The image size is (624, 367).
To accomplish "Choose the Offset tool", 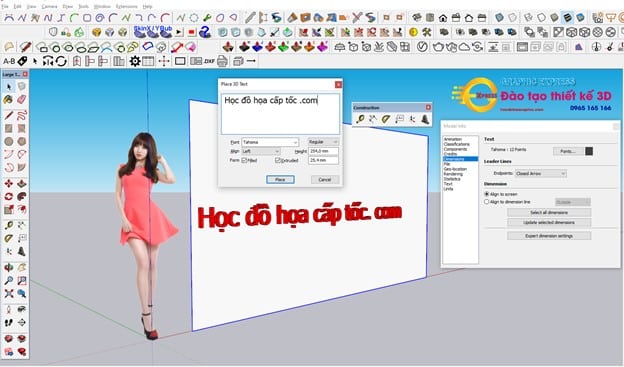I will (22, 209).
